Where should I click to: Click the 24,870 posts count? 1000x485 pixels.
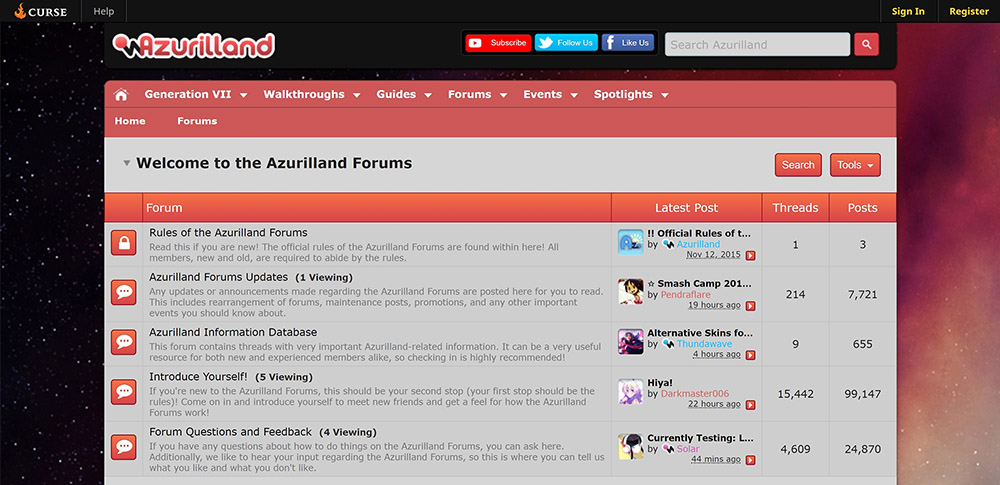point(862,449)
